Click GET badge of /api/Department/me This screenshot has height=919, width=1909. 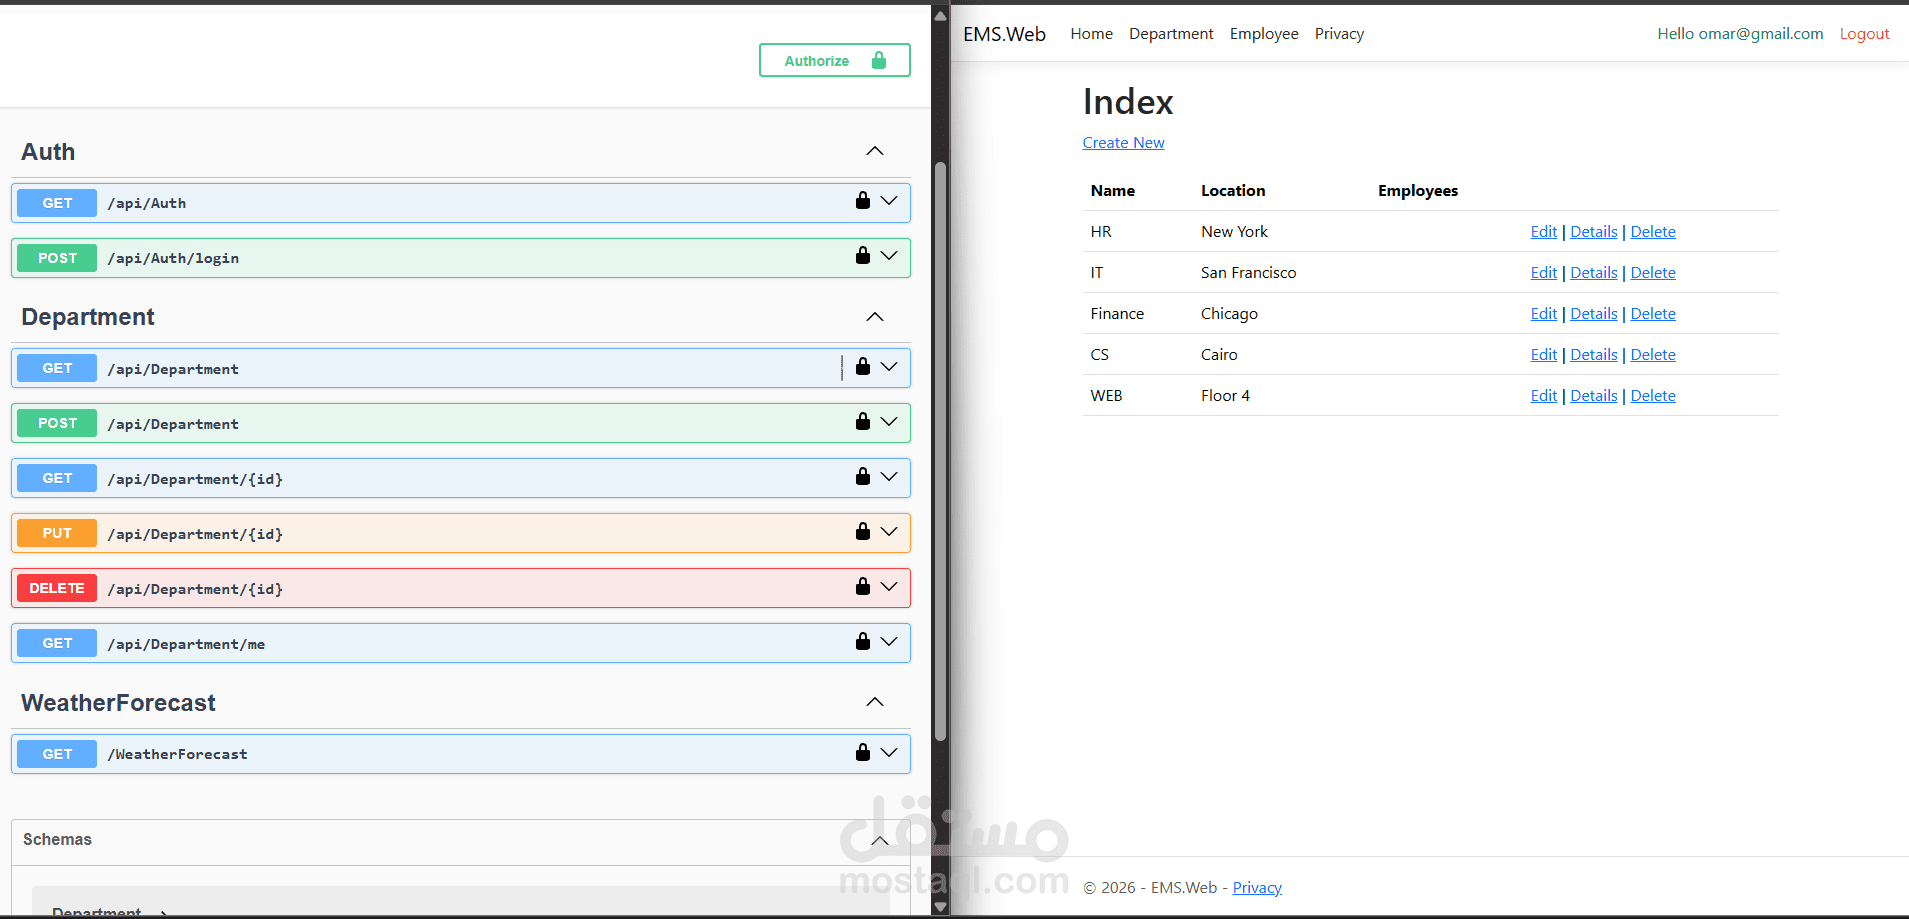(x=57, y=643)
